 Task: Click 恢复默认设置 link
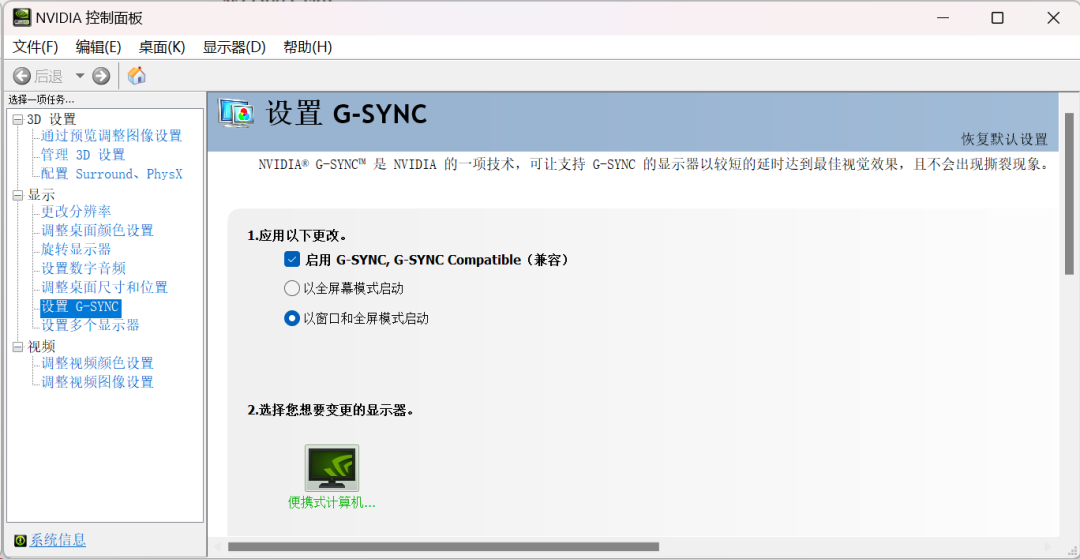pos(1004,139)
